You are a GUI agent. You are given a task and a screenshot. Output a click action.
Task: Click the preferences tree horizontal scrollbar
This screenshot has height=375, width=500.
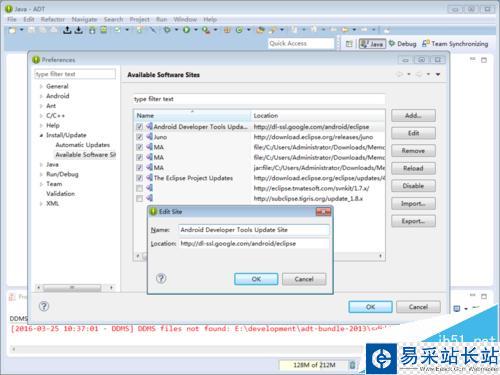72,287
